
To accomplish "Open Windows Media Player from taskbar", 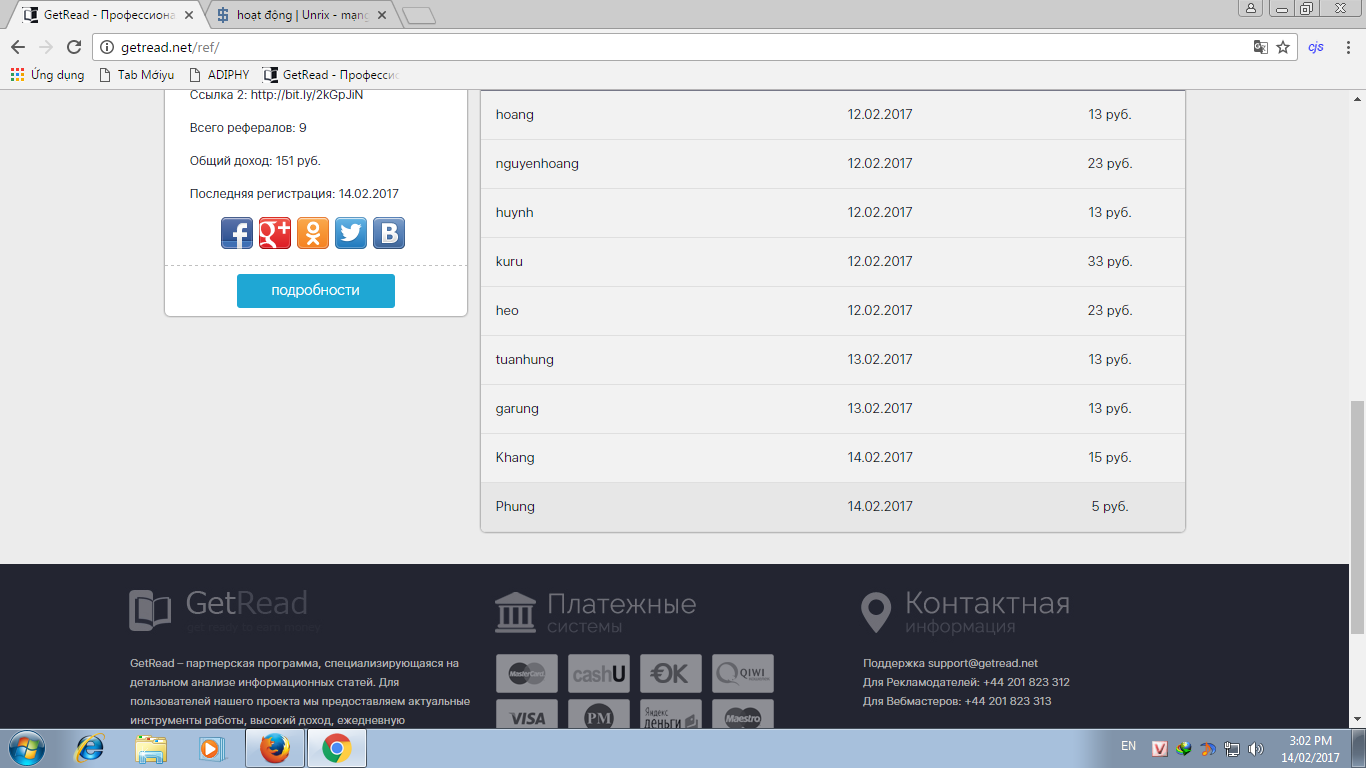I will 210,748.
